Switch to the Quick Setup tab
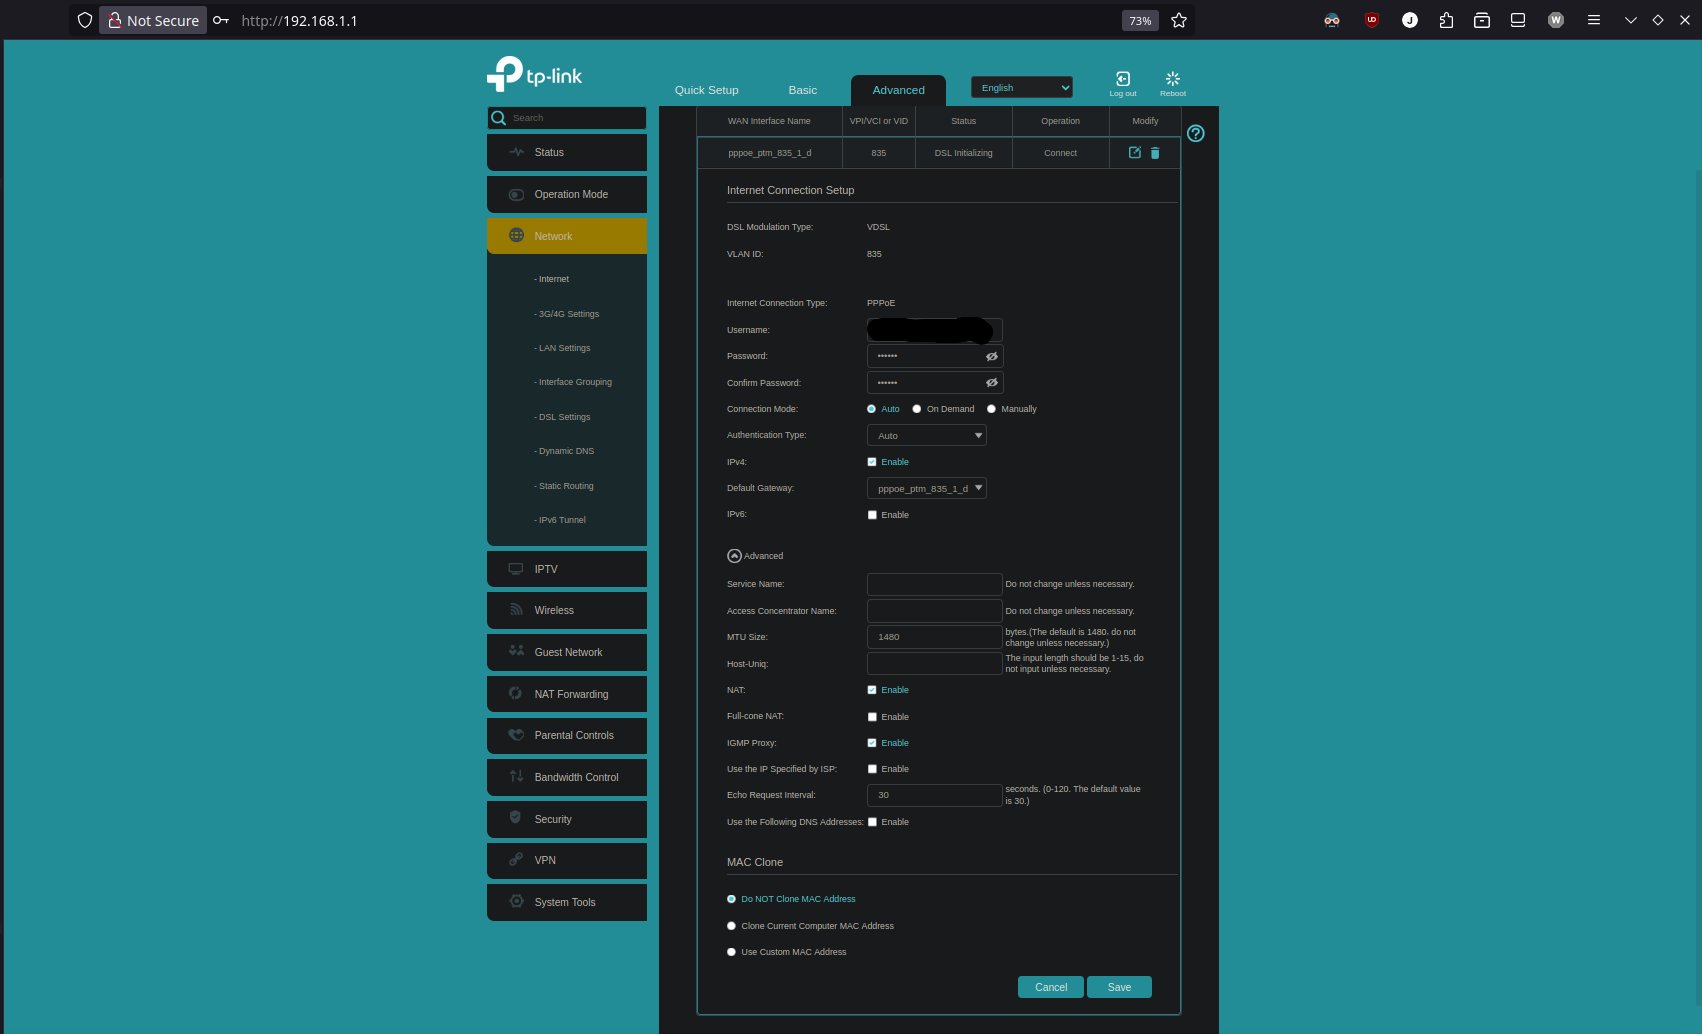Screen dimensions: 1702x1034 pos(706,90)
